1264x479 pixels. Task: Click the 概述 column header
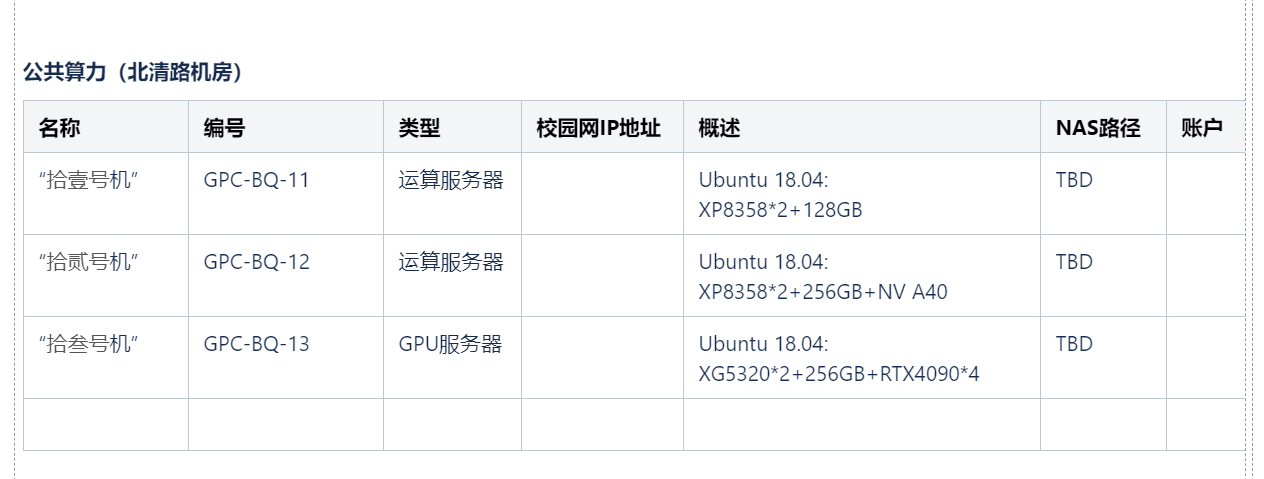click(x=862, y=127)
